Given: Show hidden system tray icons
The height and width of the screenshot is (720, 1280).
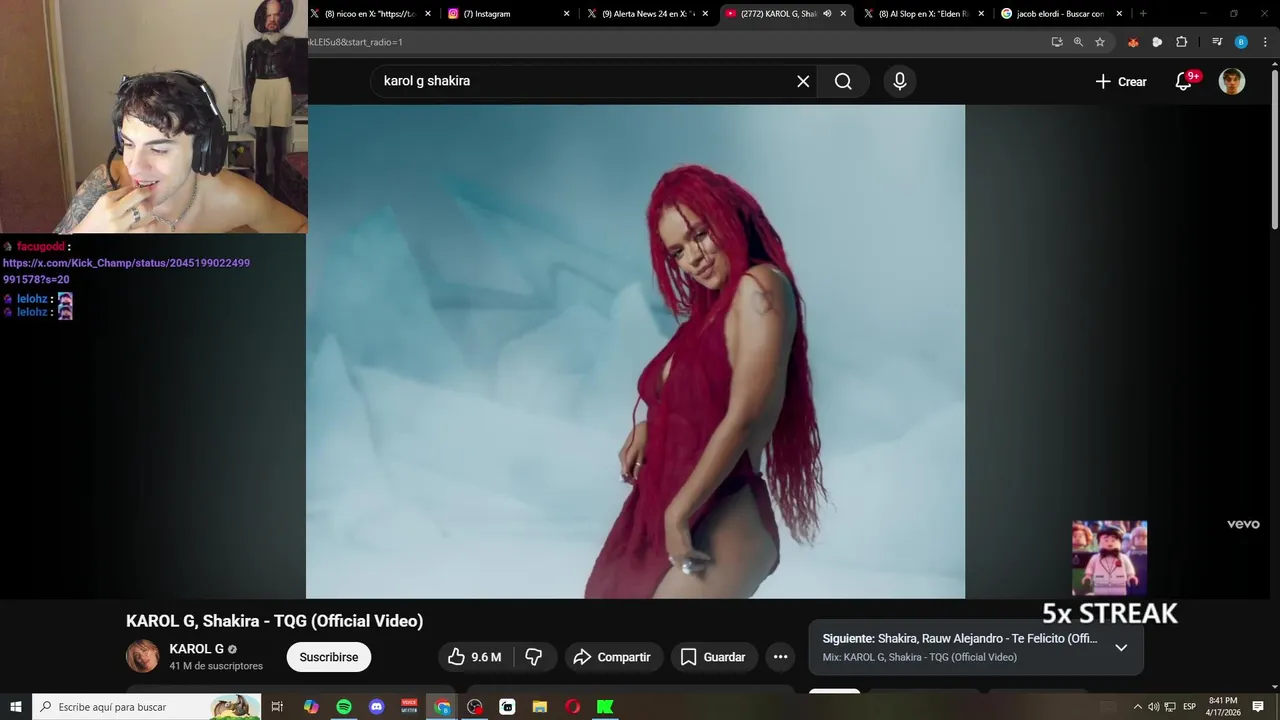Looking at the screenshot, I should 1137,707.
